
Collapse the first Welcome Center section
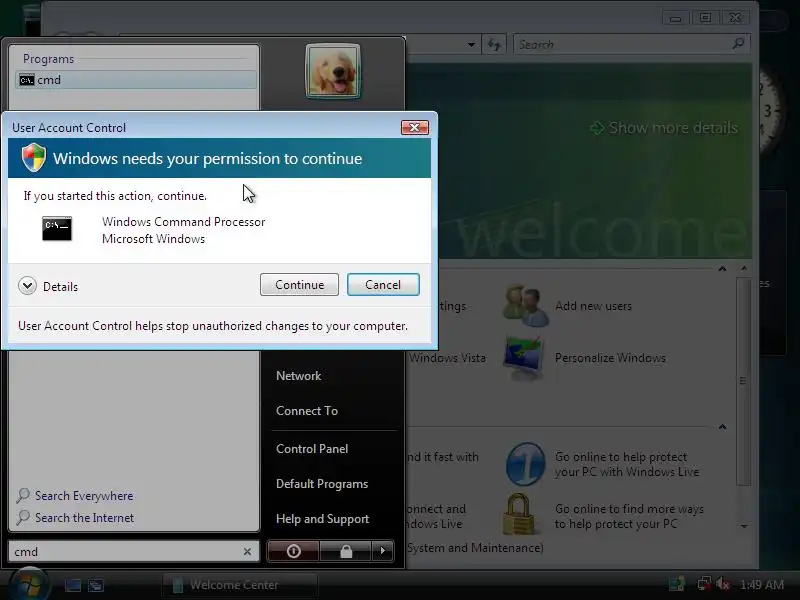722,268
